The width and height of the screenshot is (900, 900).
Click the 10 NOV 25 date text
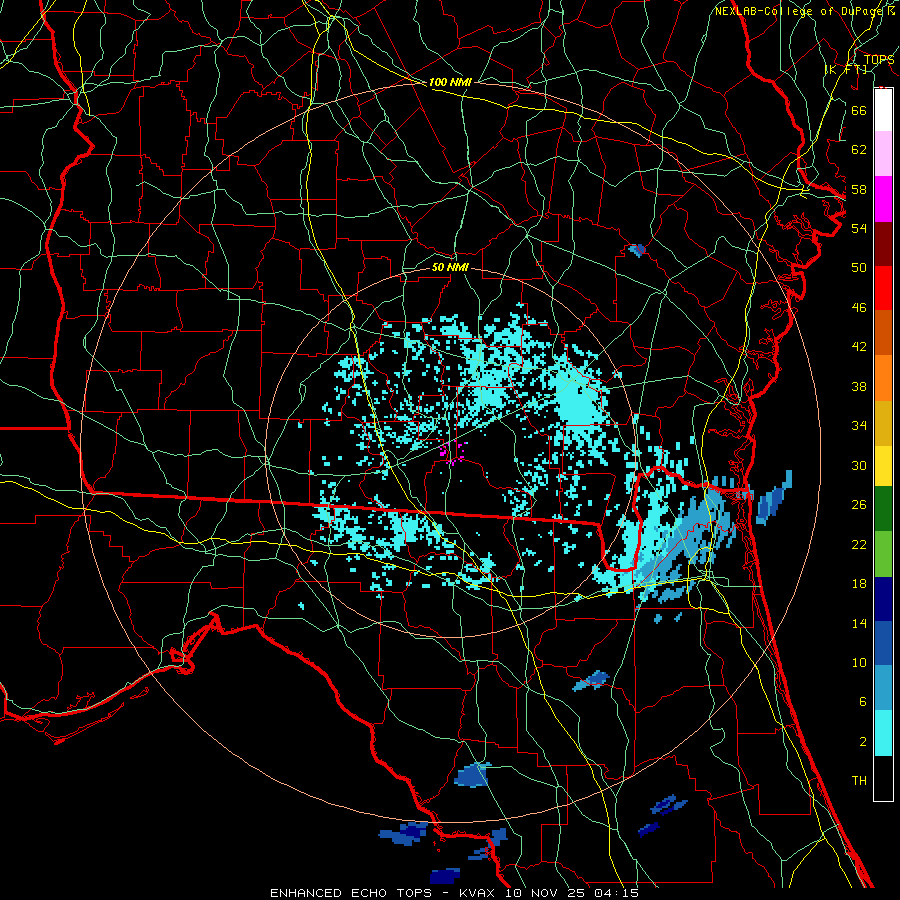(544, 893)
